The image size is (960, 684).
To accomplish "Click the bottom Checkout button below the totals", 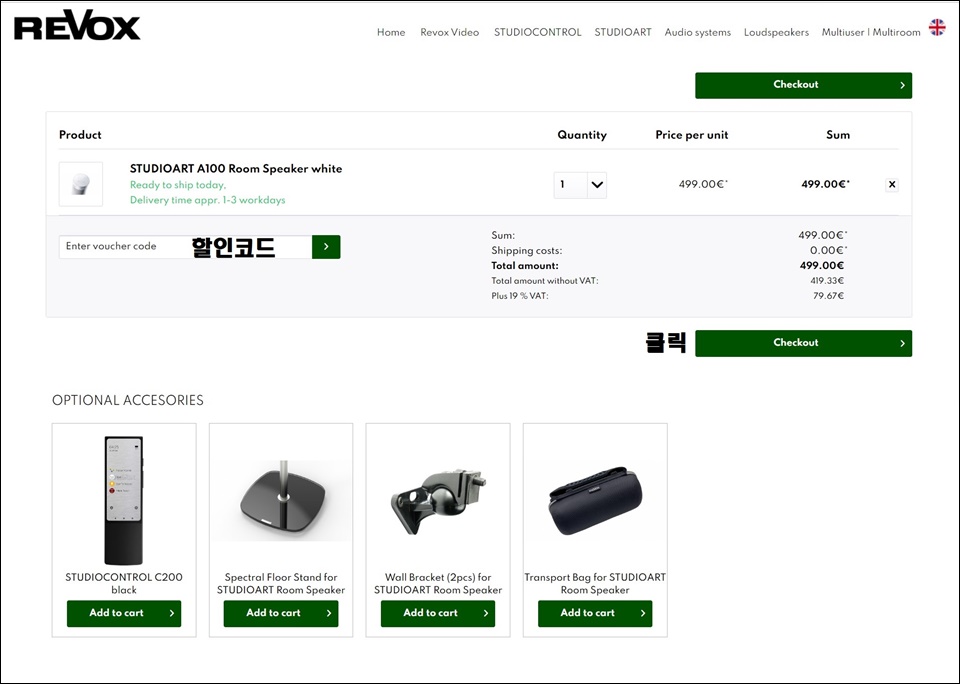I will 803,343.
